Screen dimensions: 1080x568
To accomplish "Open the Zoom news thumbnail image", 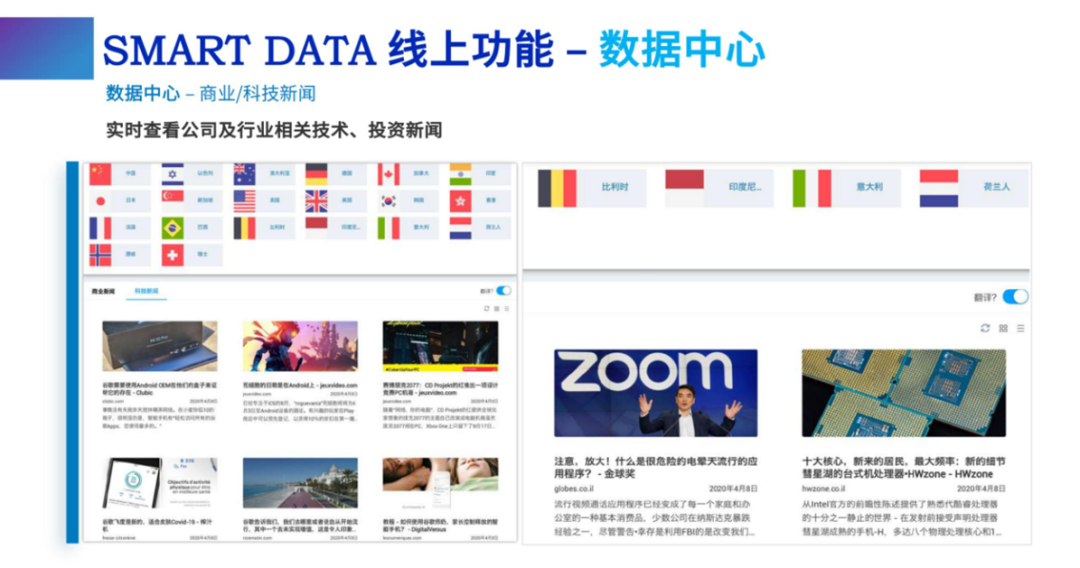I will click(655, 393).
